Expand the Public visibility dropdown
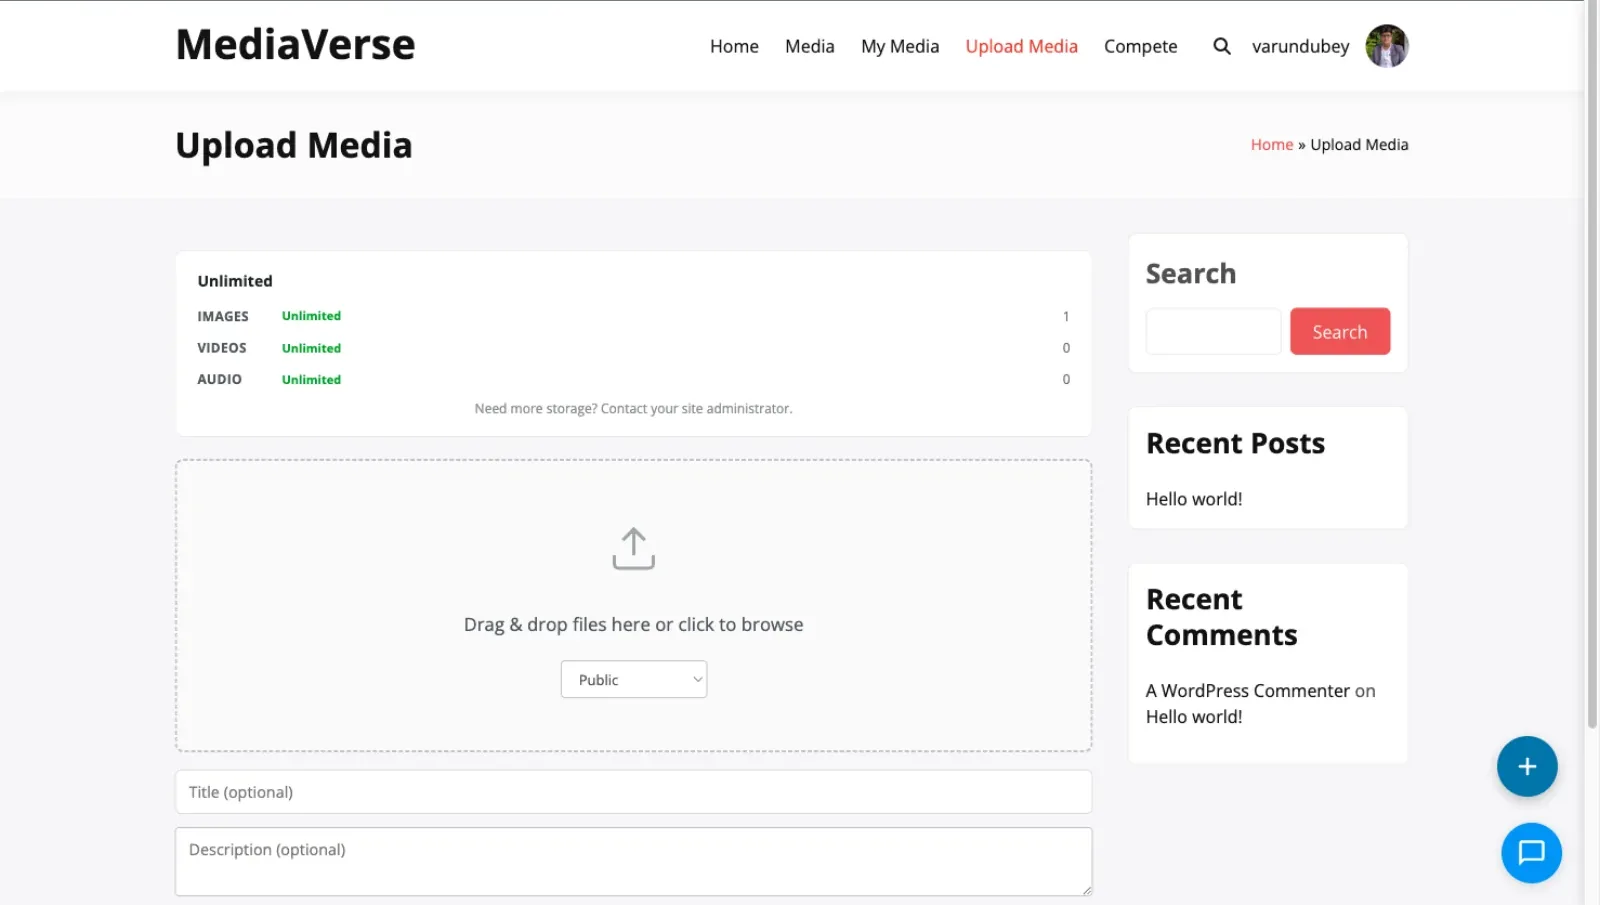 click(x=634, y=679)
